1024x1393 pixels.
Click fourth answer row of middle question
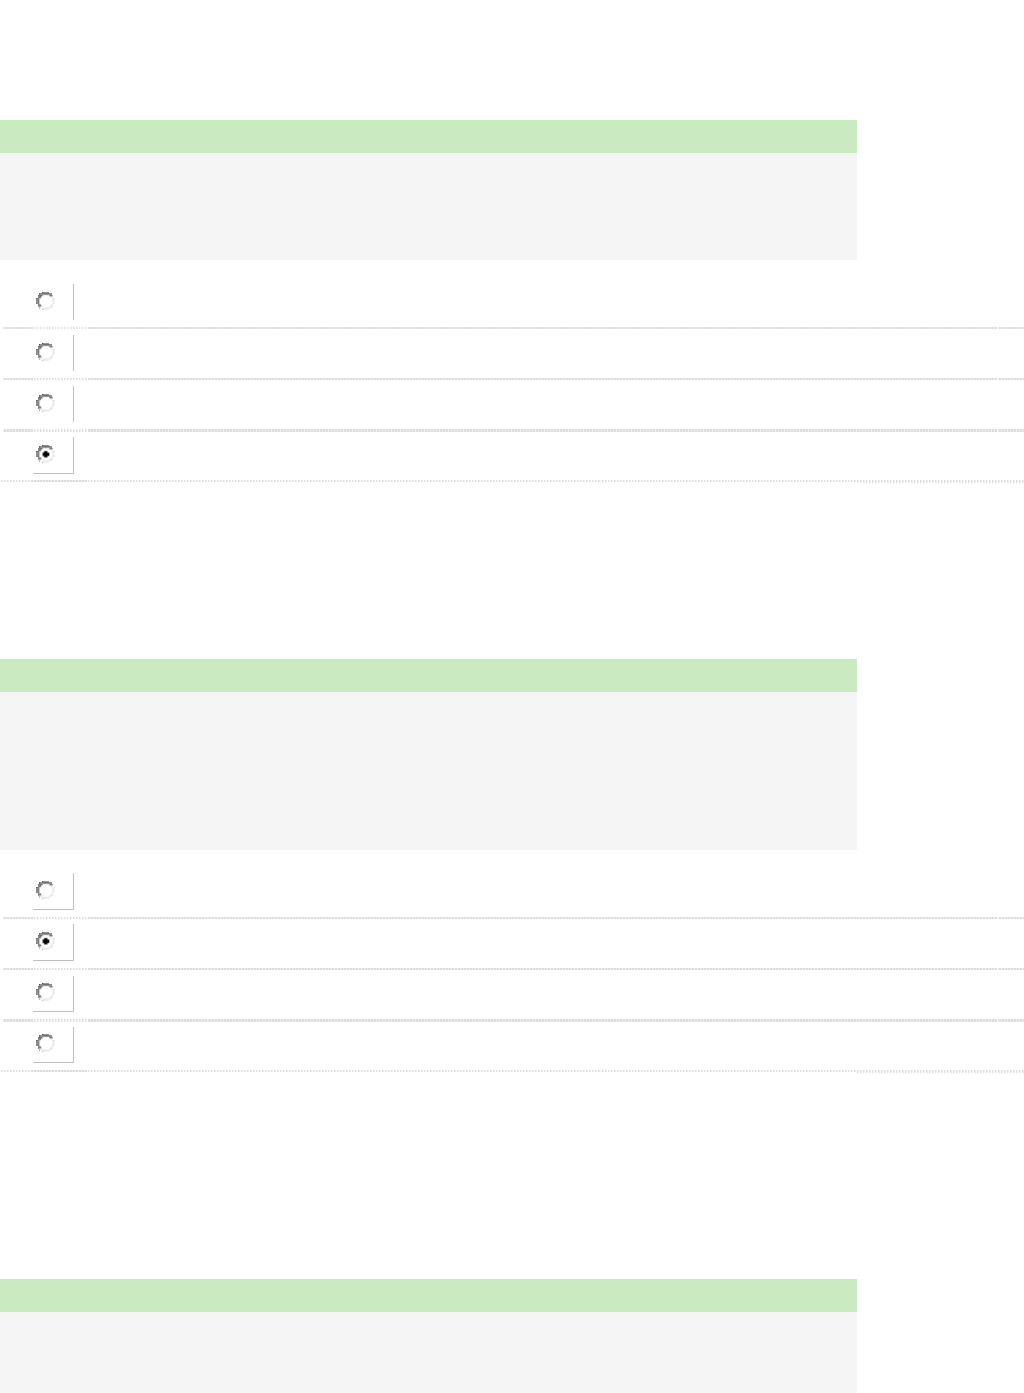[x=540, y=1043]
